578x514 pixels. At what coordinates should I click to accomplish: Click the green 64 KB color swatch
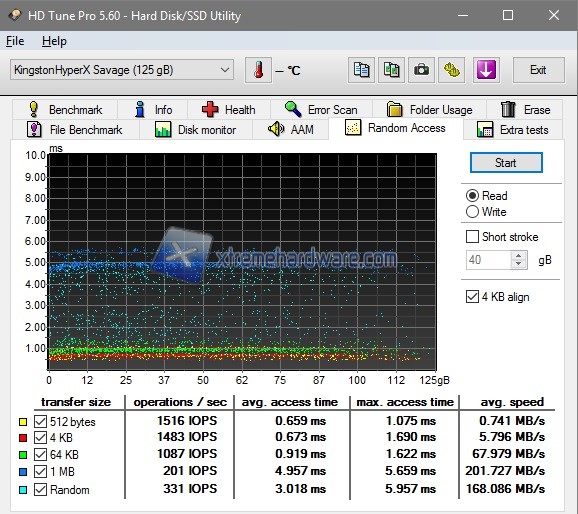[22, 455]
